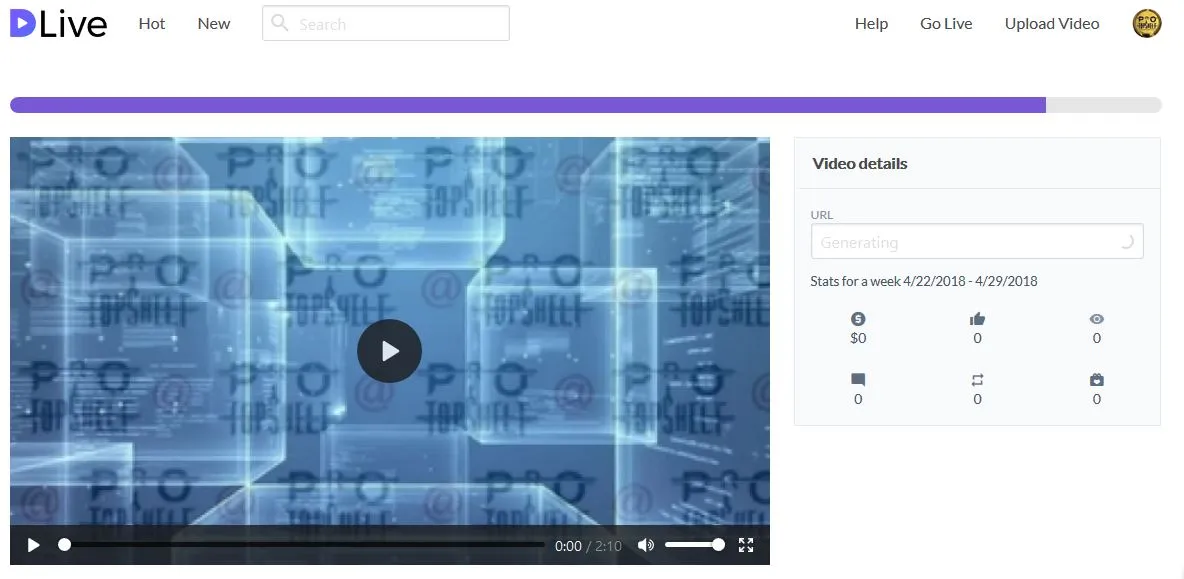The image size is (1184, 579).
Task: Click the thumbs up likes icon
Action: tap(977, 319)
